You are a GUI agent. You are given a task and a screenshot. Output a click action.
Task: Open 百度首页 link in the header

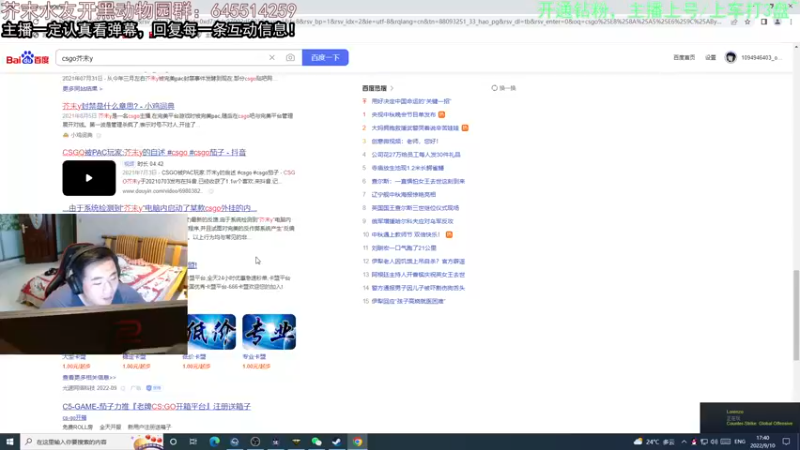click(684, 58)
